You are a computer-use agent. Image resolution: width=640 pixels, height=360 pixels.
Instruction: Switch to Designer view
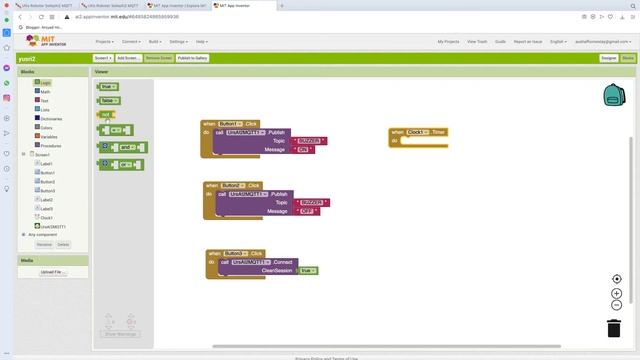(609, 58)
